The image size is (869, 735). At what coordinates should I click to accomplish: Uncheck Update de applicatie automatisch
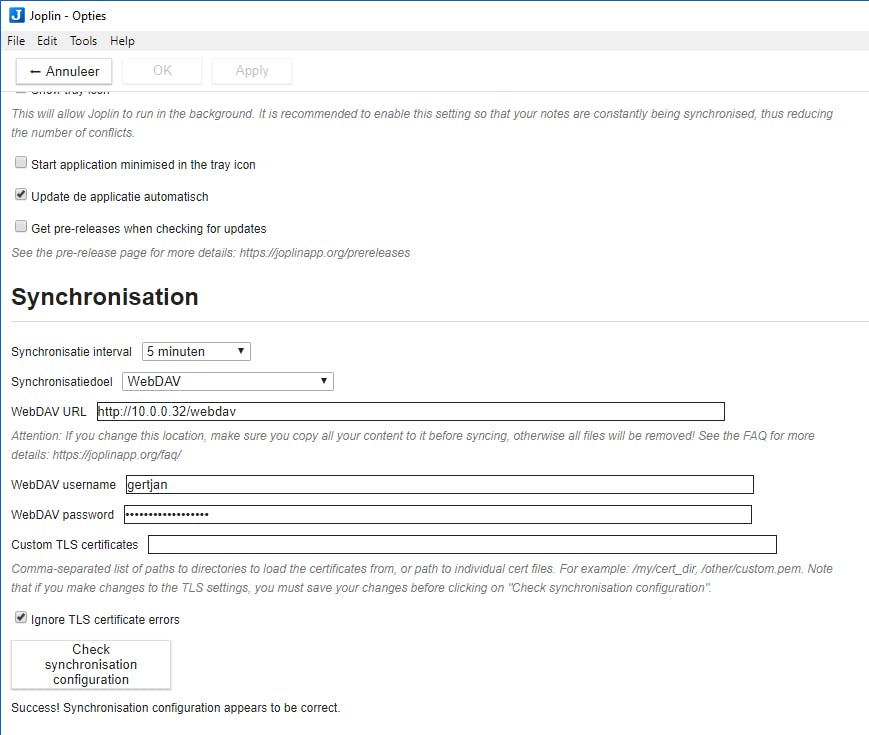21,195
